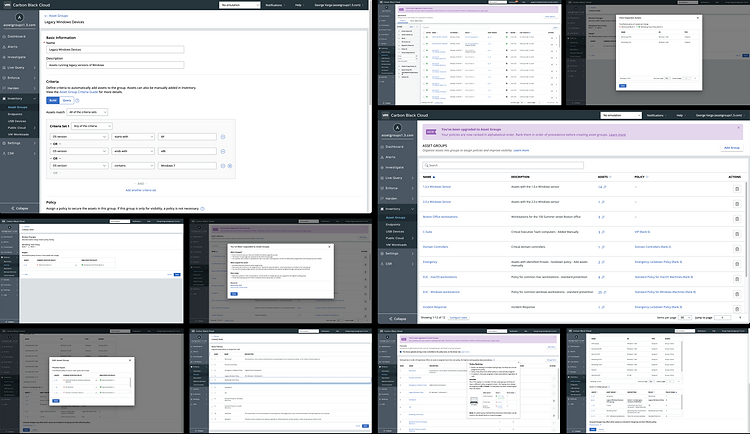Open the Help menu in the Legacy Windows Devices window header

tap(299, 5)
